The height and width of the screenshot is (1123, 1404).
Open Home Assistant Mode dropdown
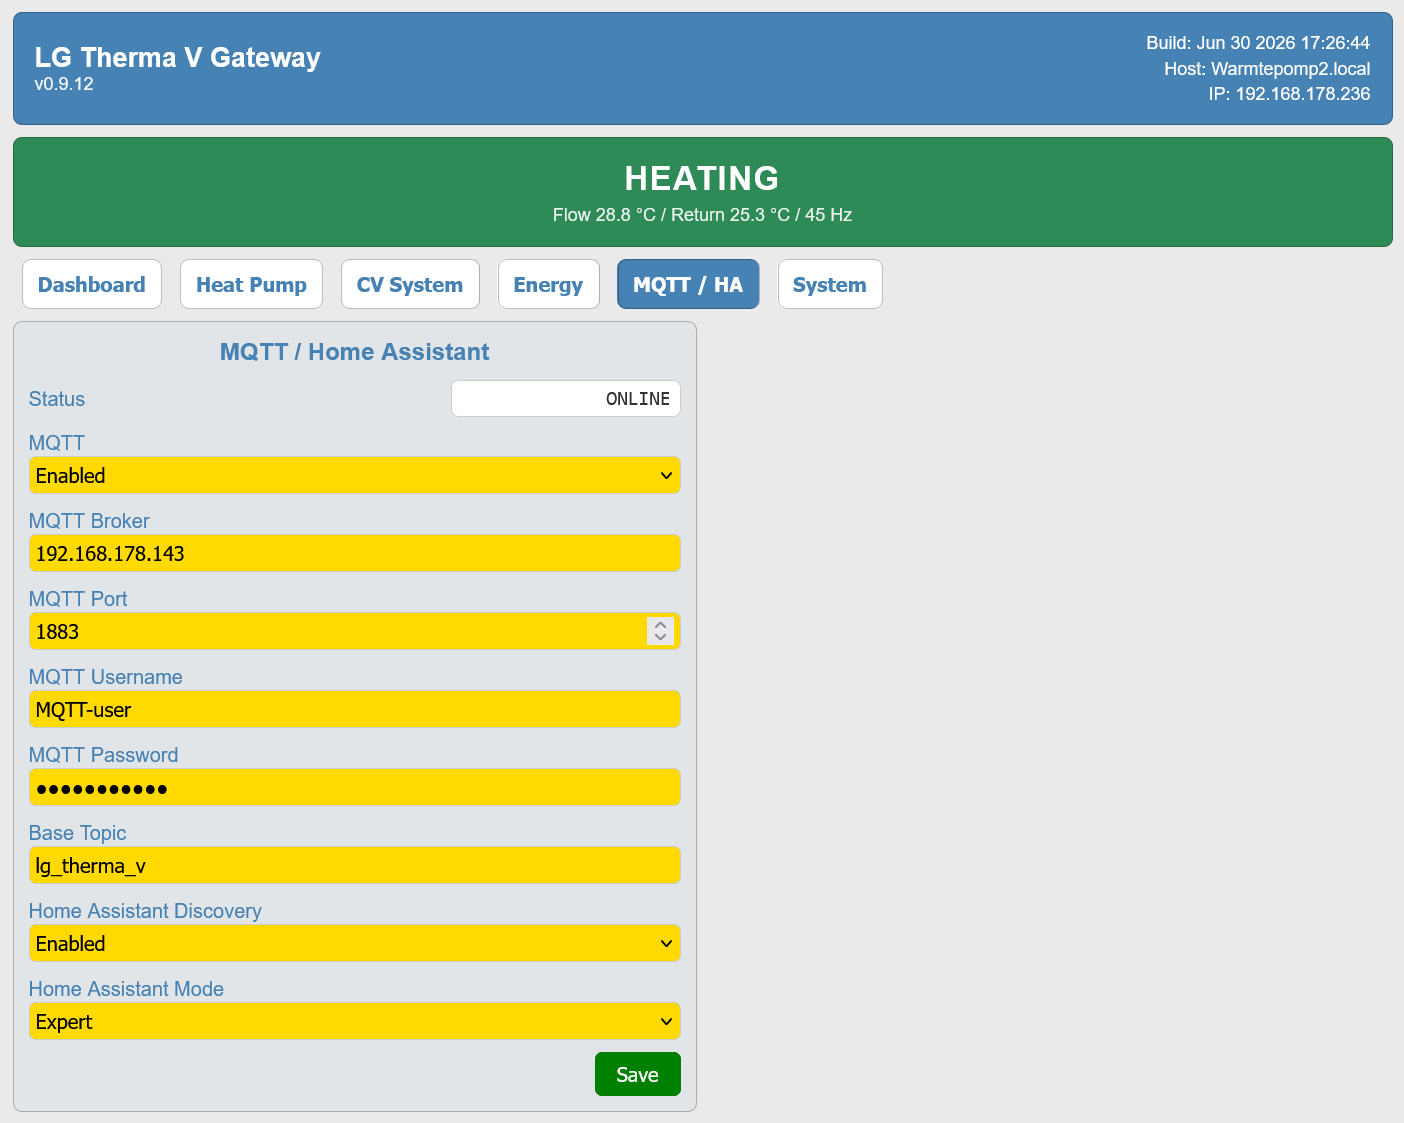(354, 1021)
